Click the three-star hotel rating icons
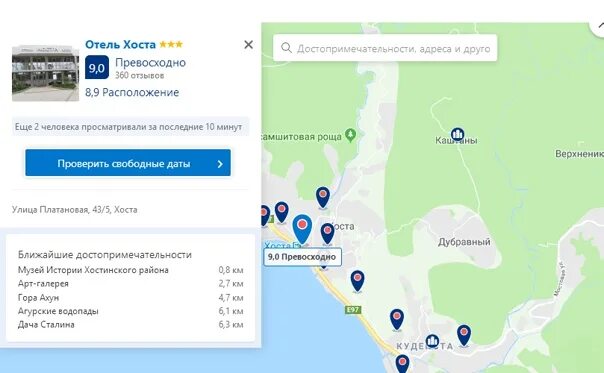The image size is (604, 373). pyautogui.click(x=171, y=44)
